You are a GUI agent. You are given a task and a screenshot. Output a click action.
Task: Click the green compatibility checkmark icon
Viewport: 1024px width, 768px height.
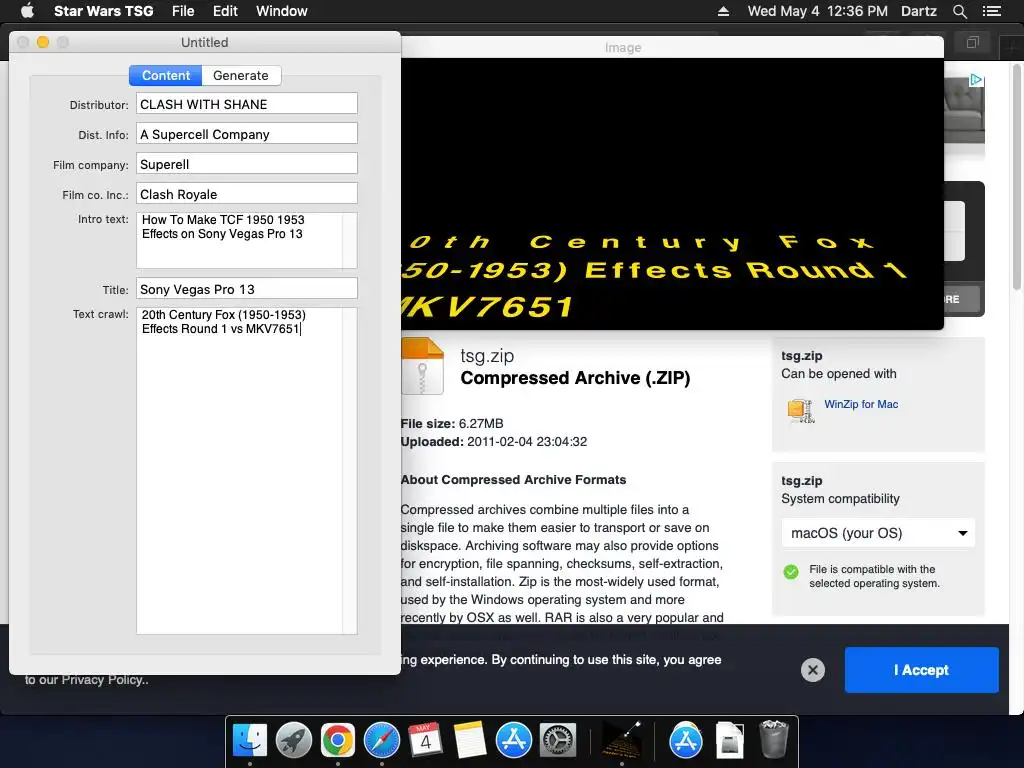pos(791,572)
